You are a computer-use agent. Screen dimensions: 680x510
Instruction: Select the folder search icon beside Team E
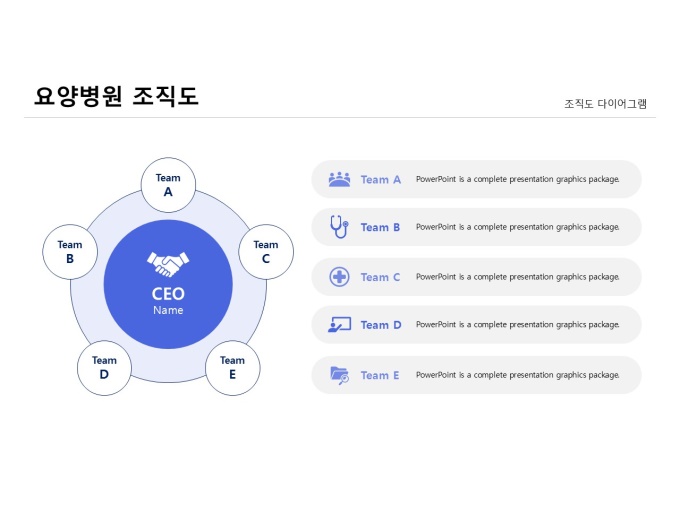click(x=339, y=375)
